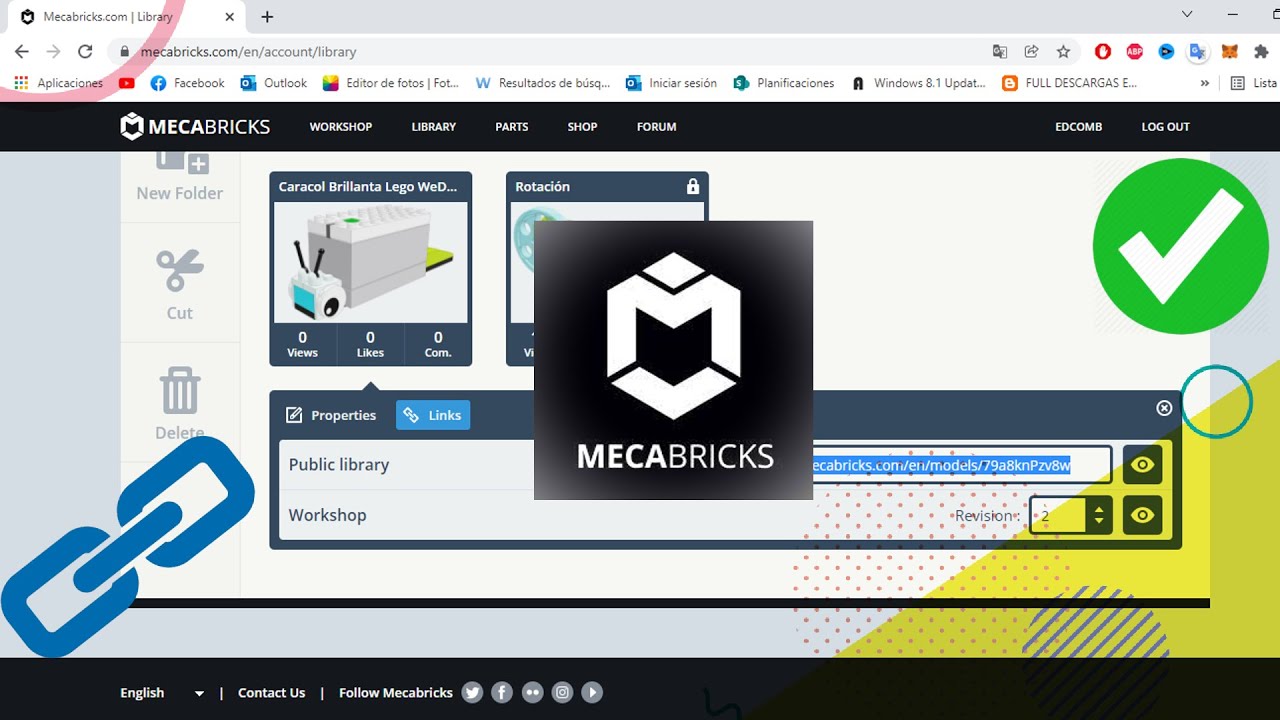
Task: Close the Links panel with X button
Action: coord(1164,407)
